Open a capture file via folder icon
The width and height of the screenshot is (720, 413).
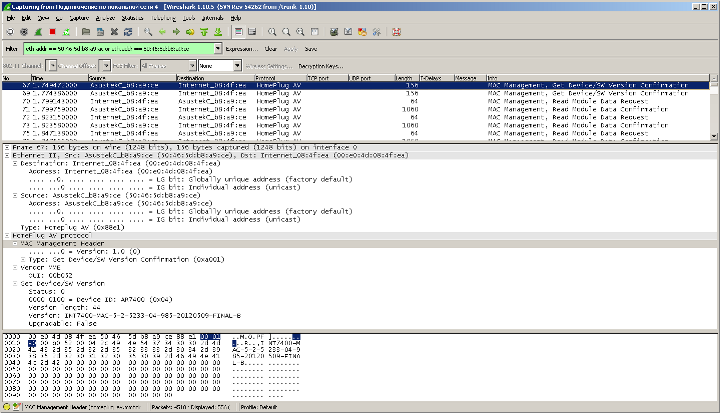coord(86,32)
